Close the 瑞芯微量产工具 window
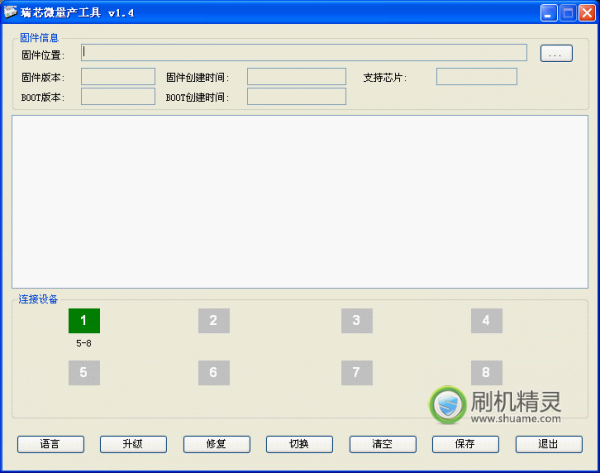This screenshot has height=473, width=600. [x=587, y=13]
